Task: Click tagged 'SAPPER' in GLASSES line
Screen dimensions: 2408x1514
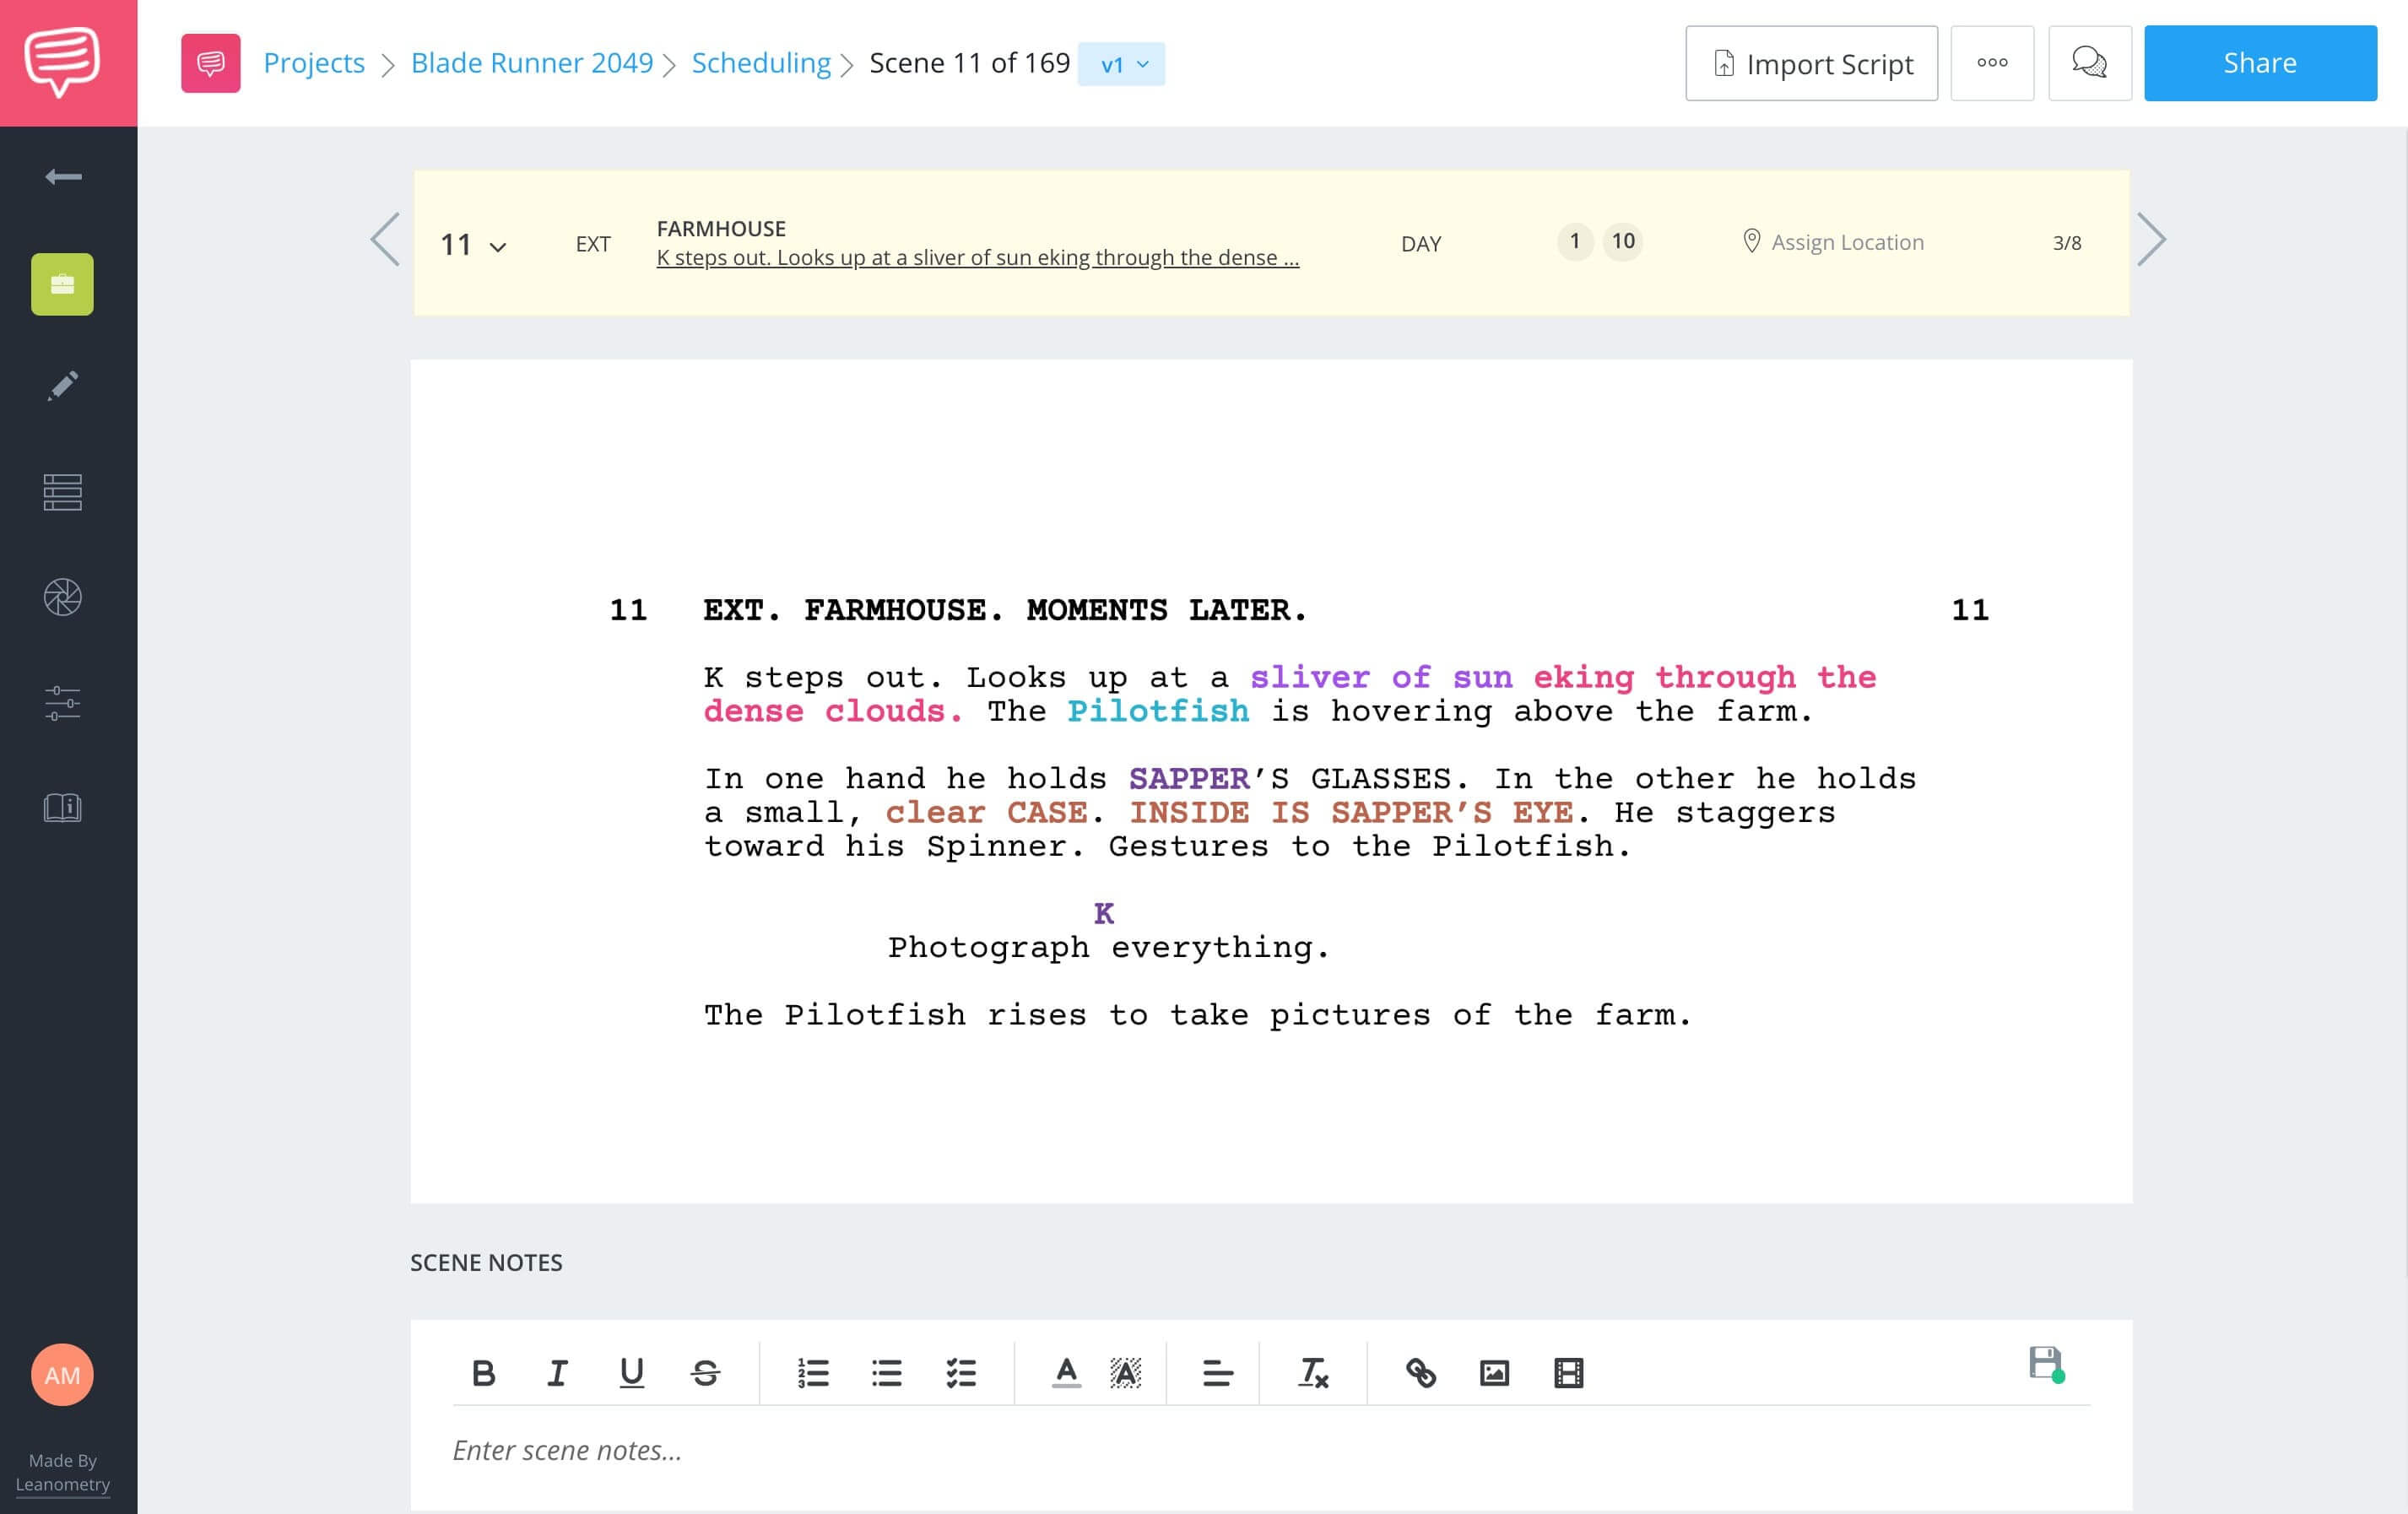Action: tap(1189, 778)
